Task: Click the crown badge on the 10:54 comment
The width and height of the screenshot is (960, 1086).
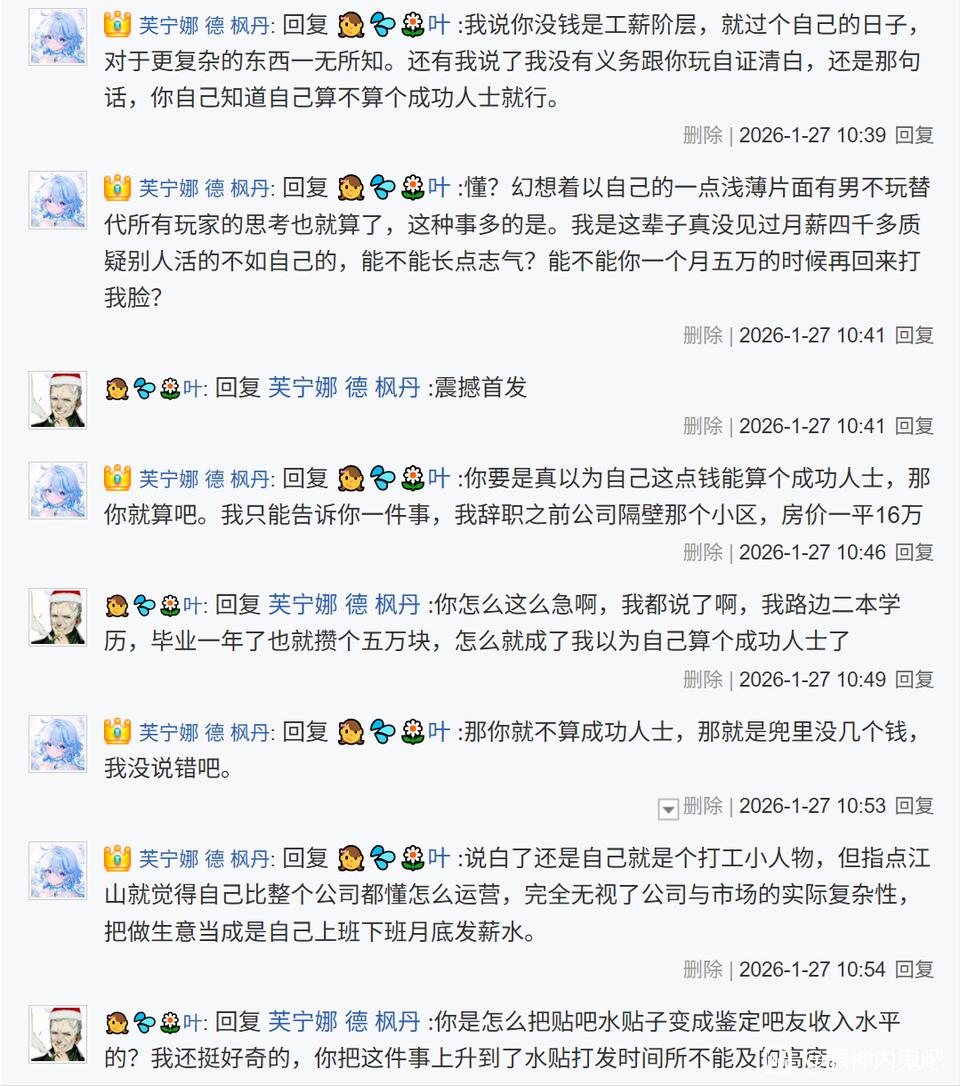Action: (118, 858)
